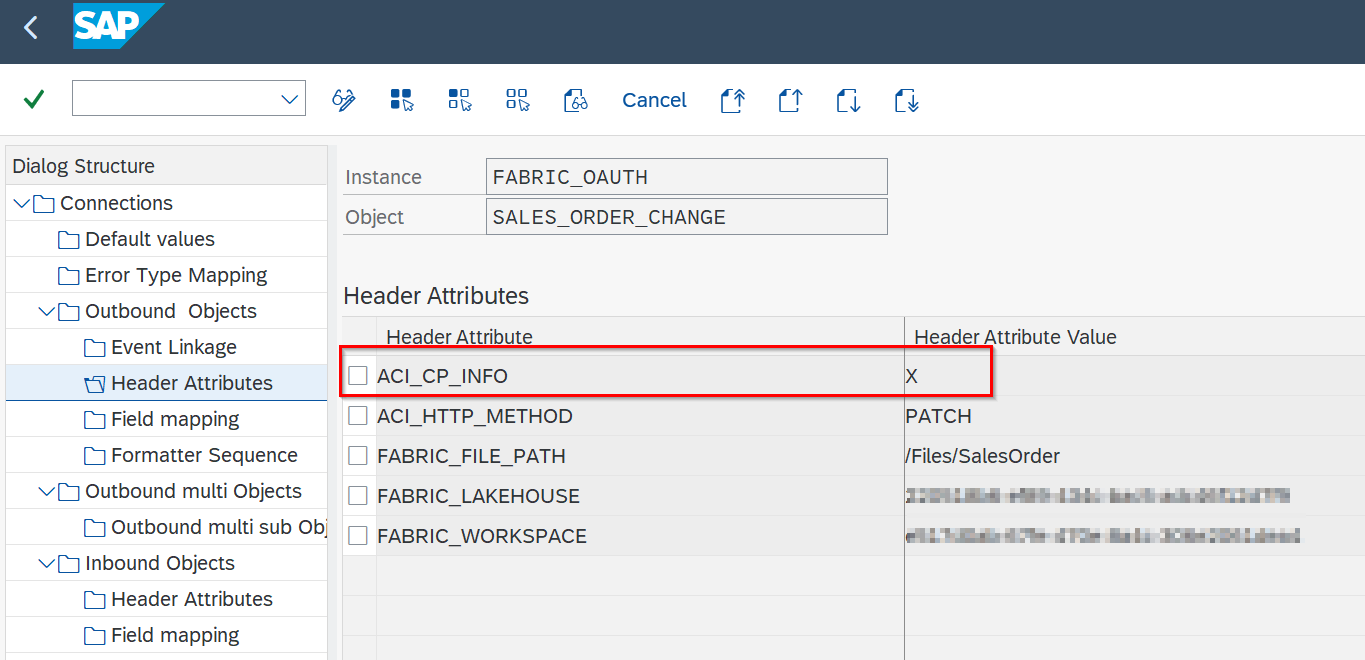
Task: Click the Header Attribute Value column header
Action: (1134, 337)
